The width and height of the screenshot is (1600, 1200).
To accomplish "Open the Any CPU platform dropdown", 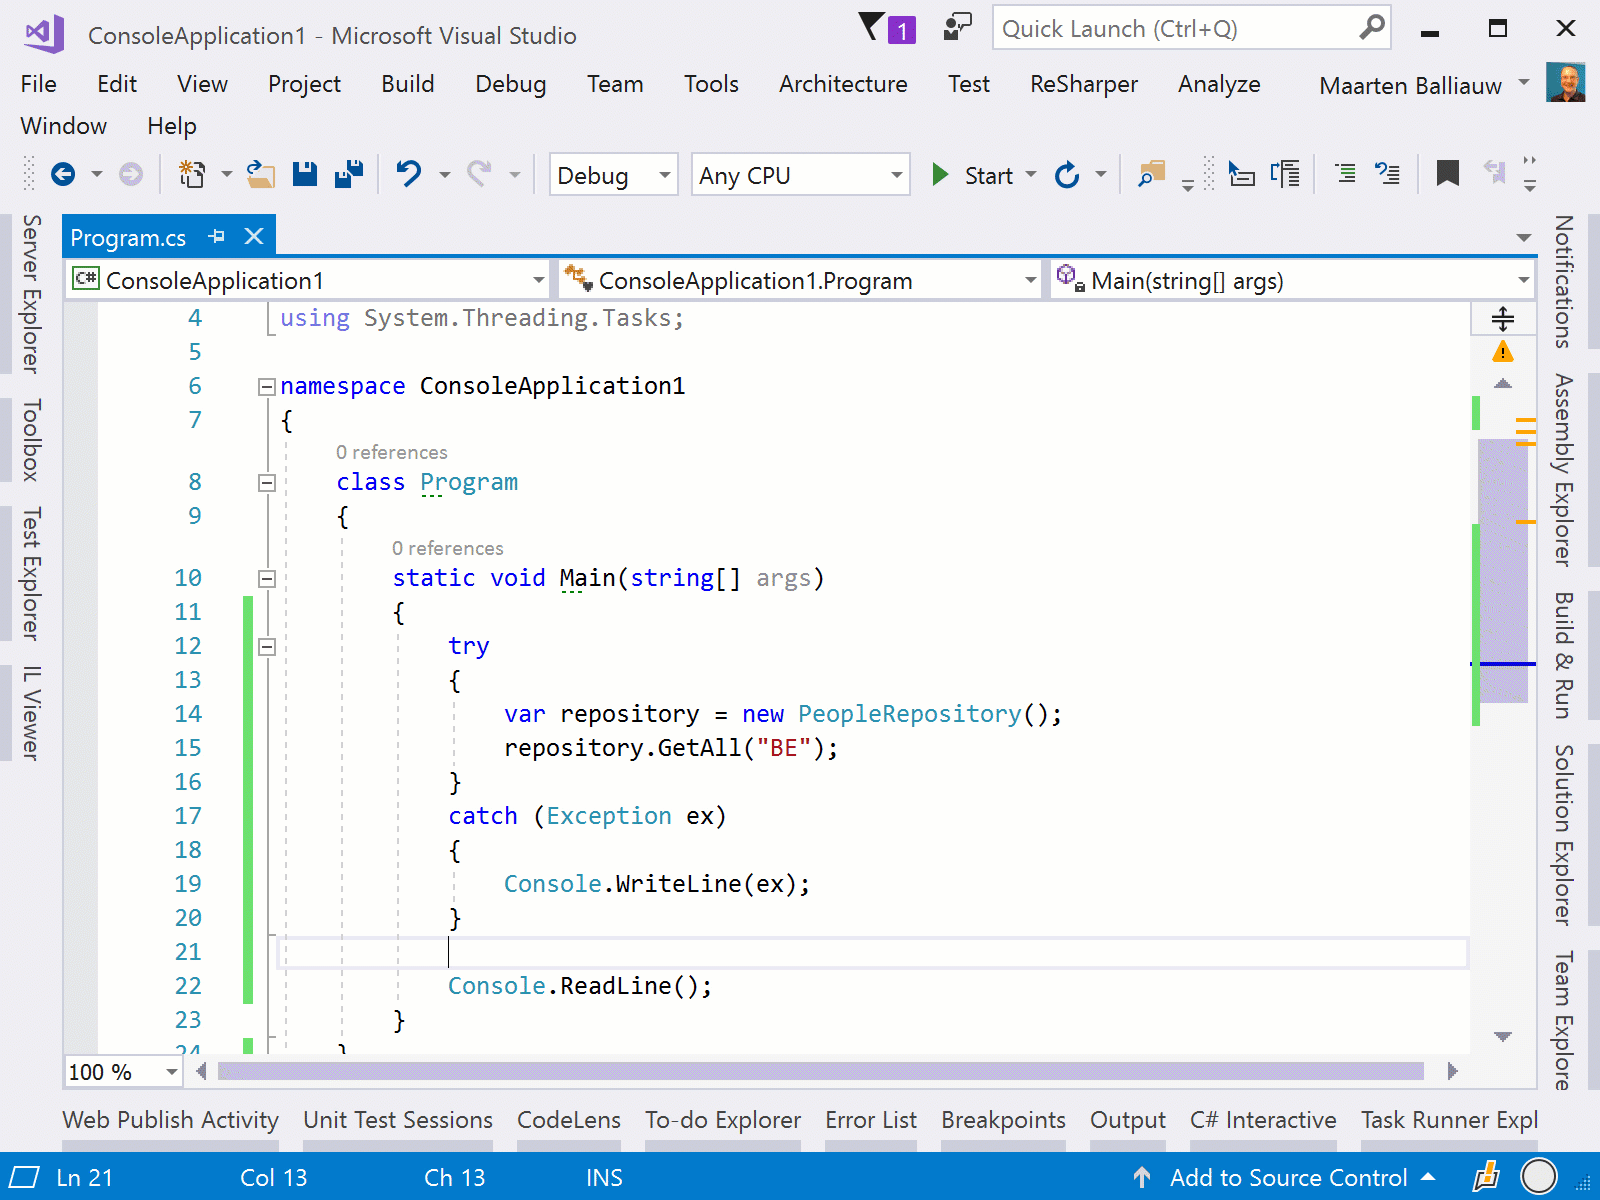I will 798,174.
